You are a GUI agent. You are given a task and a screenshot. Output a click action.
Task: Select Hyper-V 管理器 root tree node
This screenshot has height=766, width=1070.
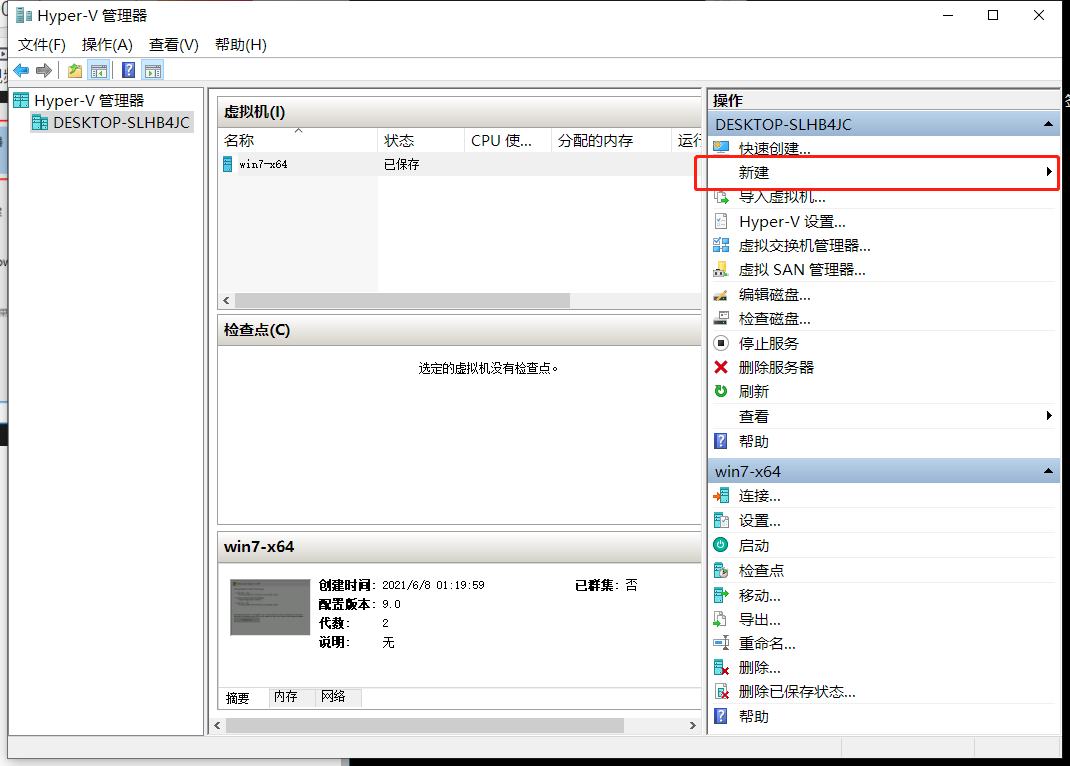tap(79, 100)
